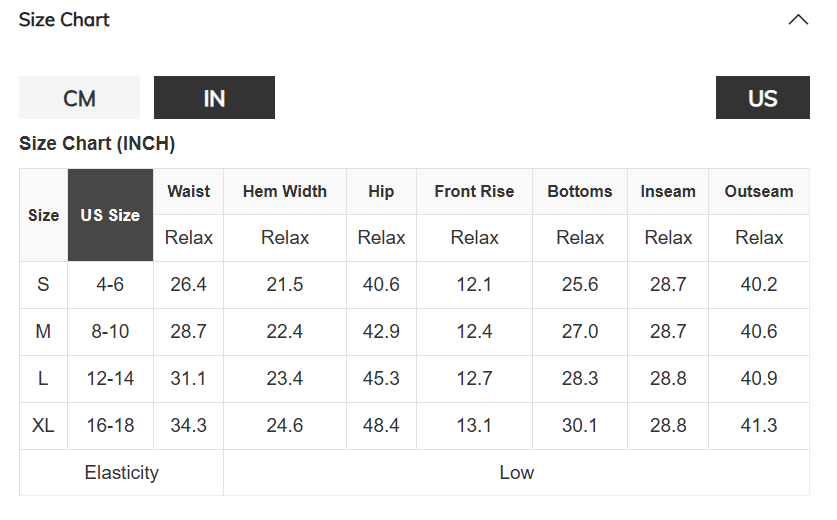The width and height of the screenshot is (837, 520).
Task: Click the US Size column header
Action: click(110, 215)
